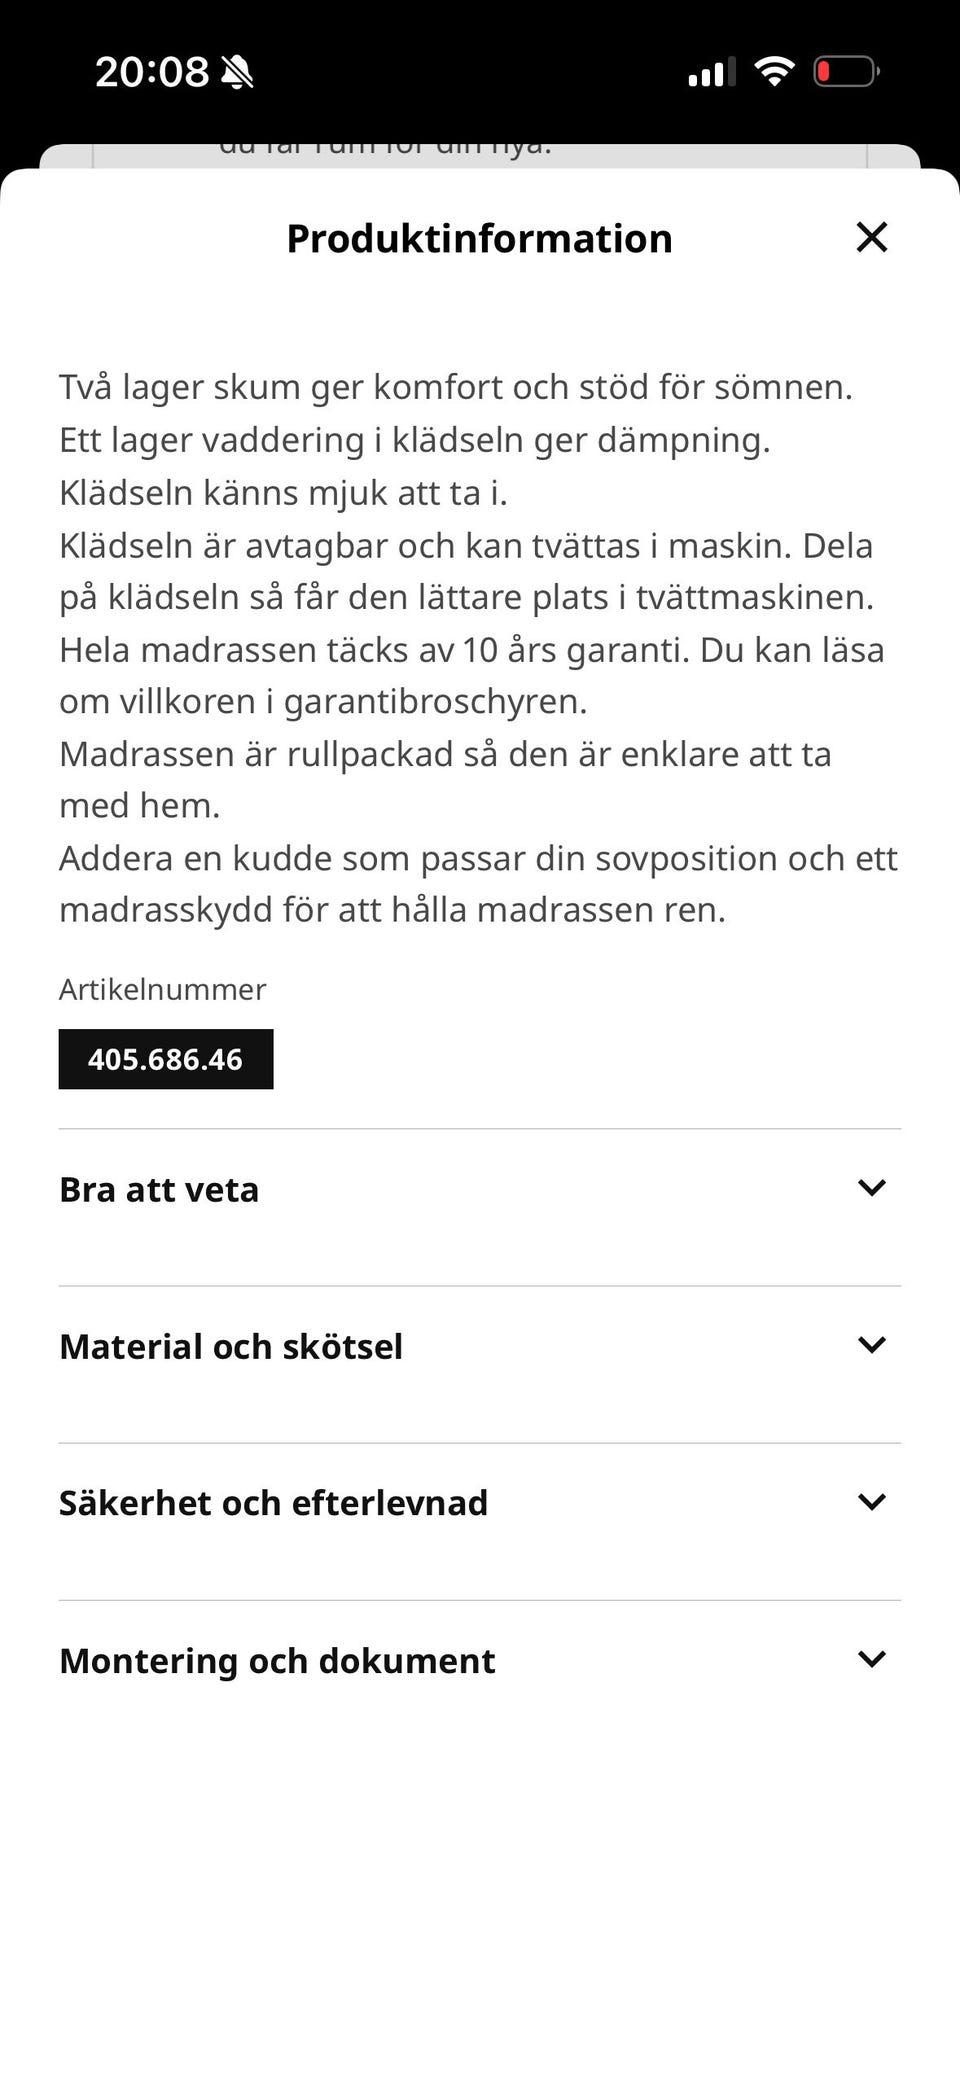Tap the Produktinformation heading
The image size is (960, 2081).
pos(479,238)
